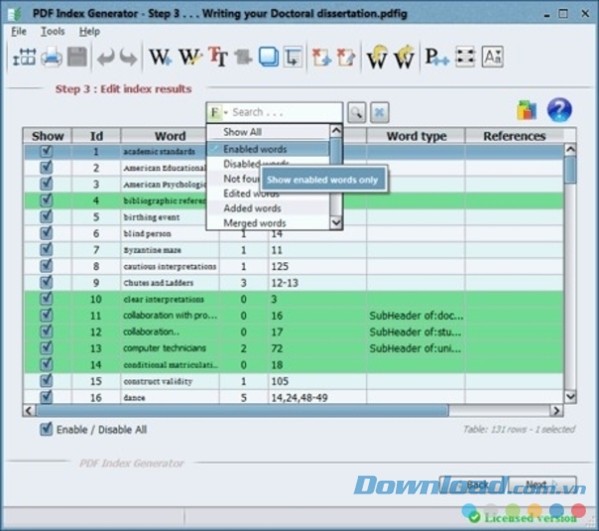The height and width of the screenshot is (531, 599).
Task: Click the References column header
Action: (x=514, y=136)
